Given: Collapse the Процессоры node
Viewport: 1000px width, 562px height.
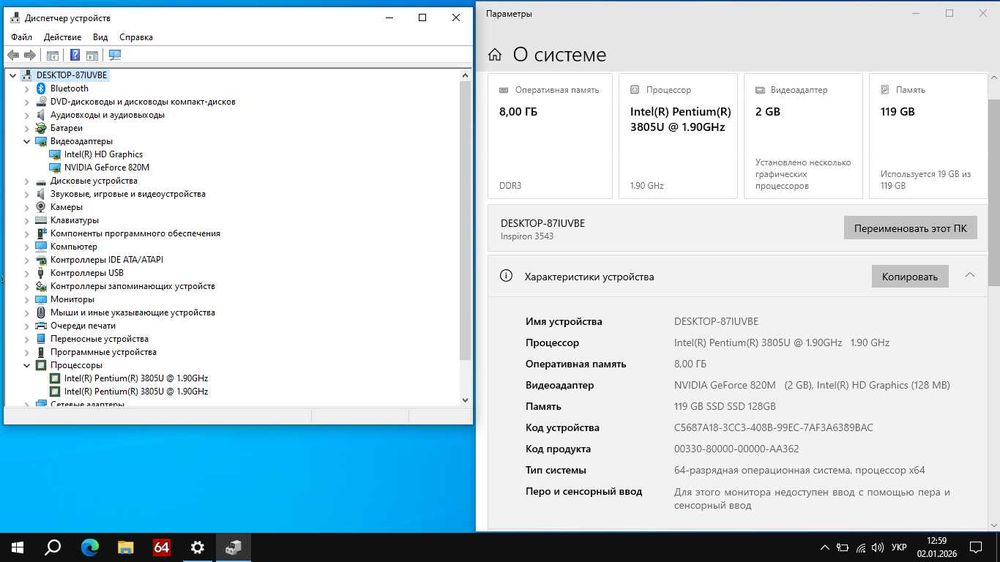Looking at the screenshot, I should click(27, 366).
